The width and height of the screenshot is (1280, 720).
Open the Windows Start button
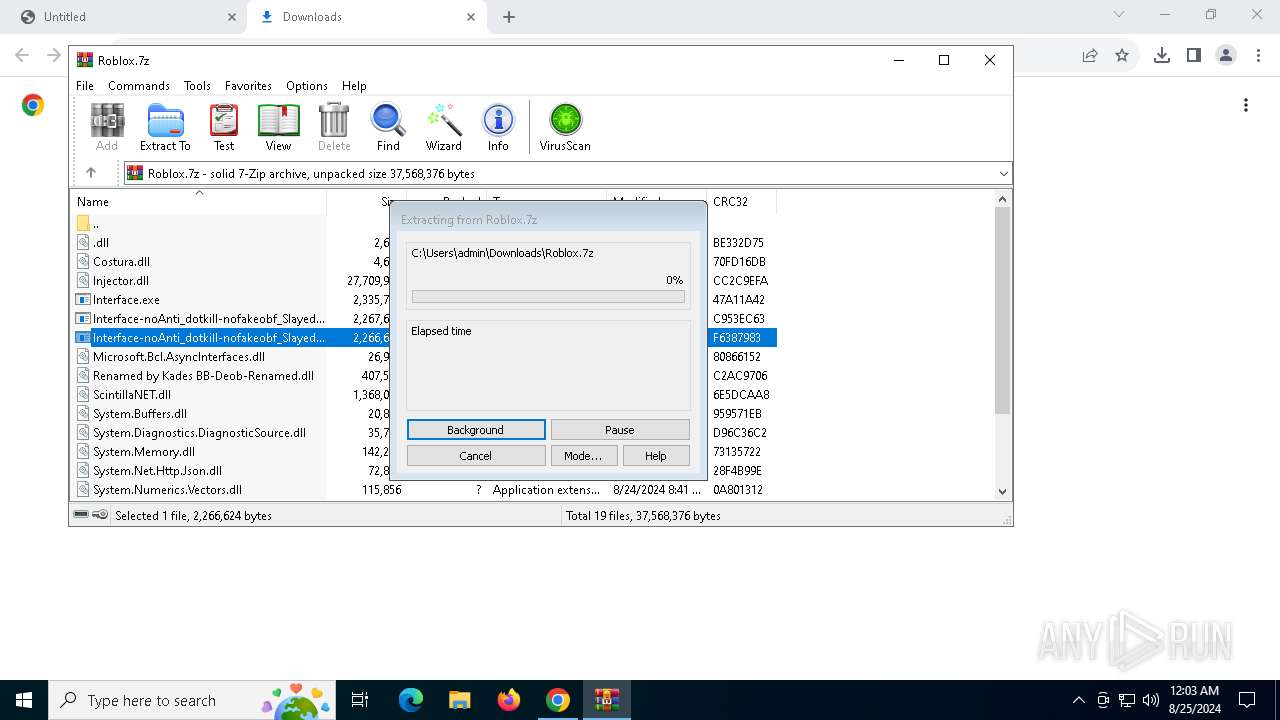point(24,700)
